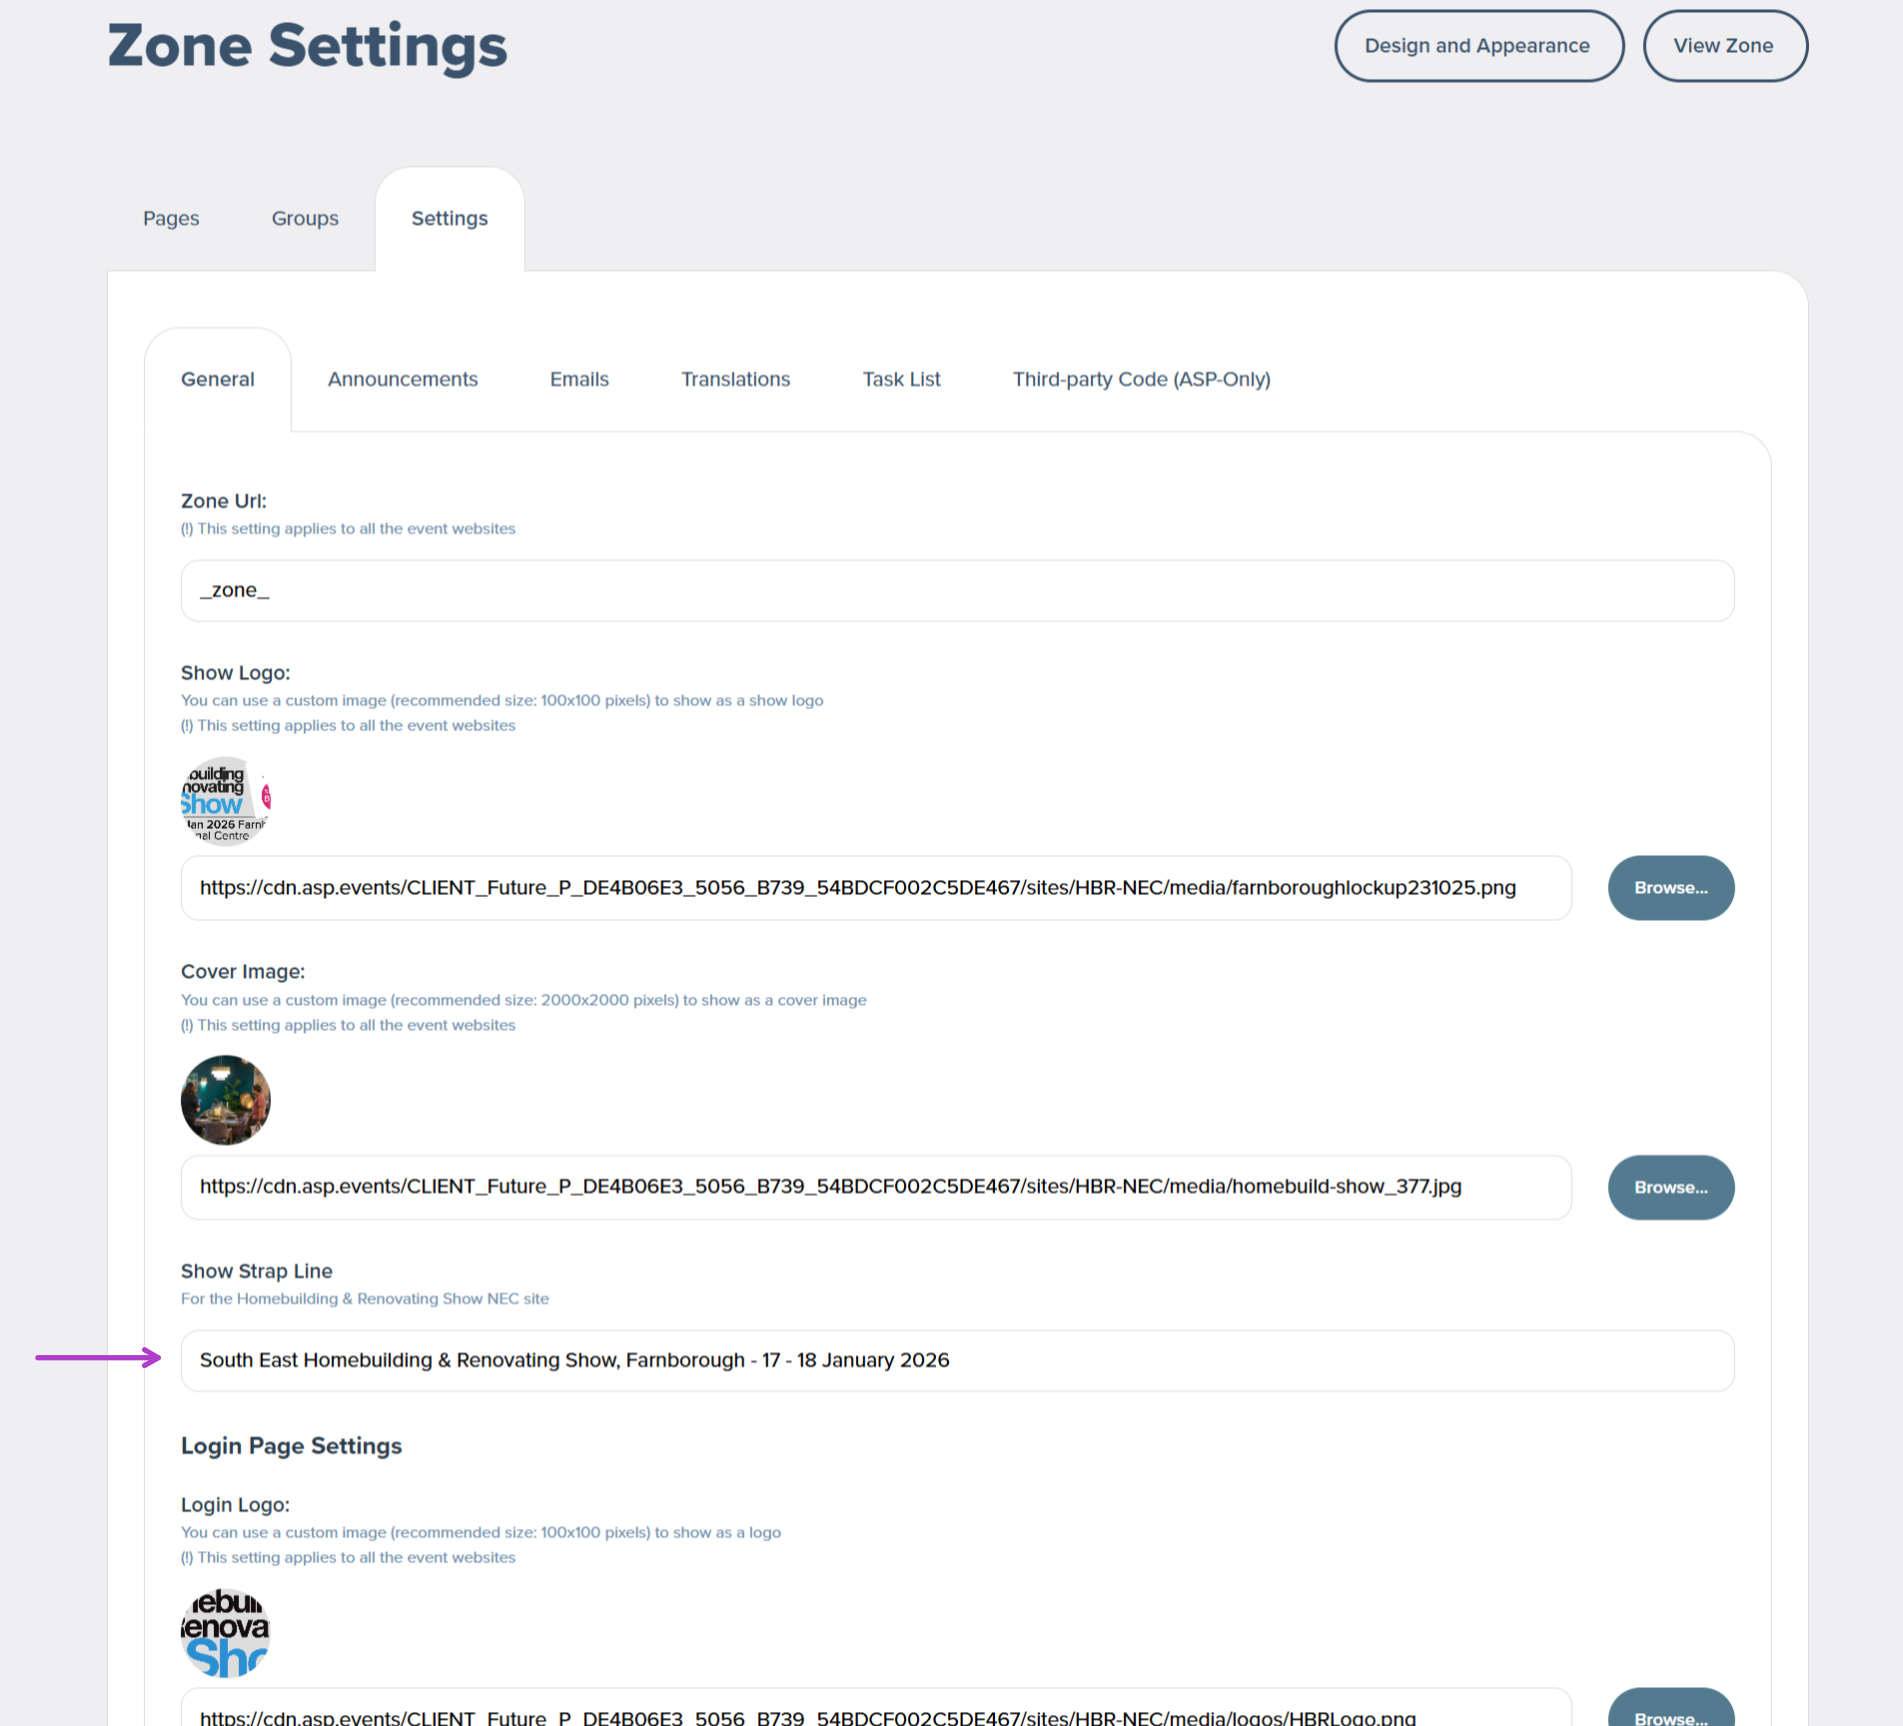
Task: Browse for a new Login Logo
Action: (1670, 1712)
